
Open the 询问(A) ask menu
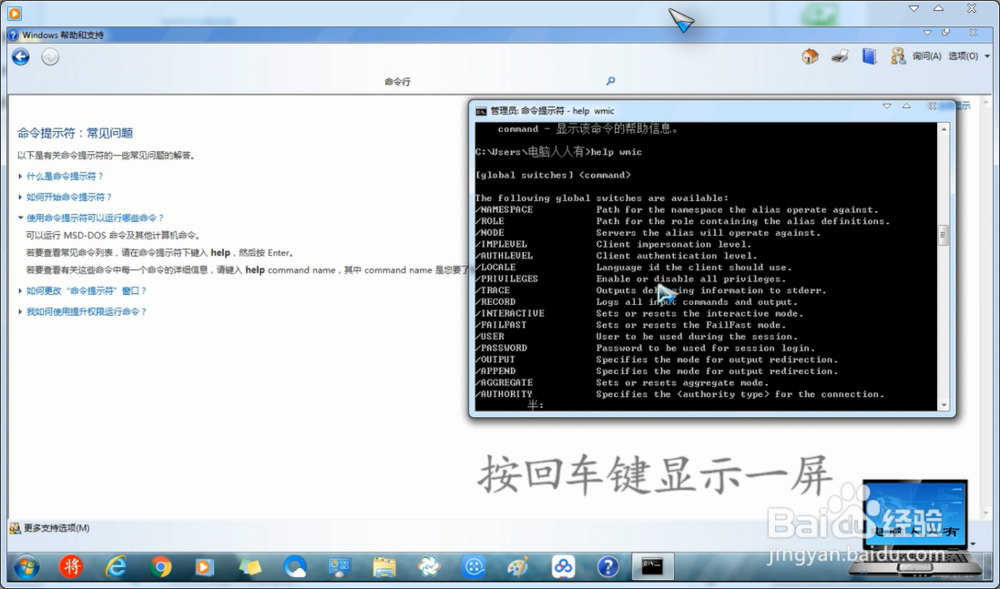tap(927, 56)
